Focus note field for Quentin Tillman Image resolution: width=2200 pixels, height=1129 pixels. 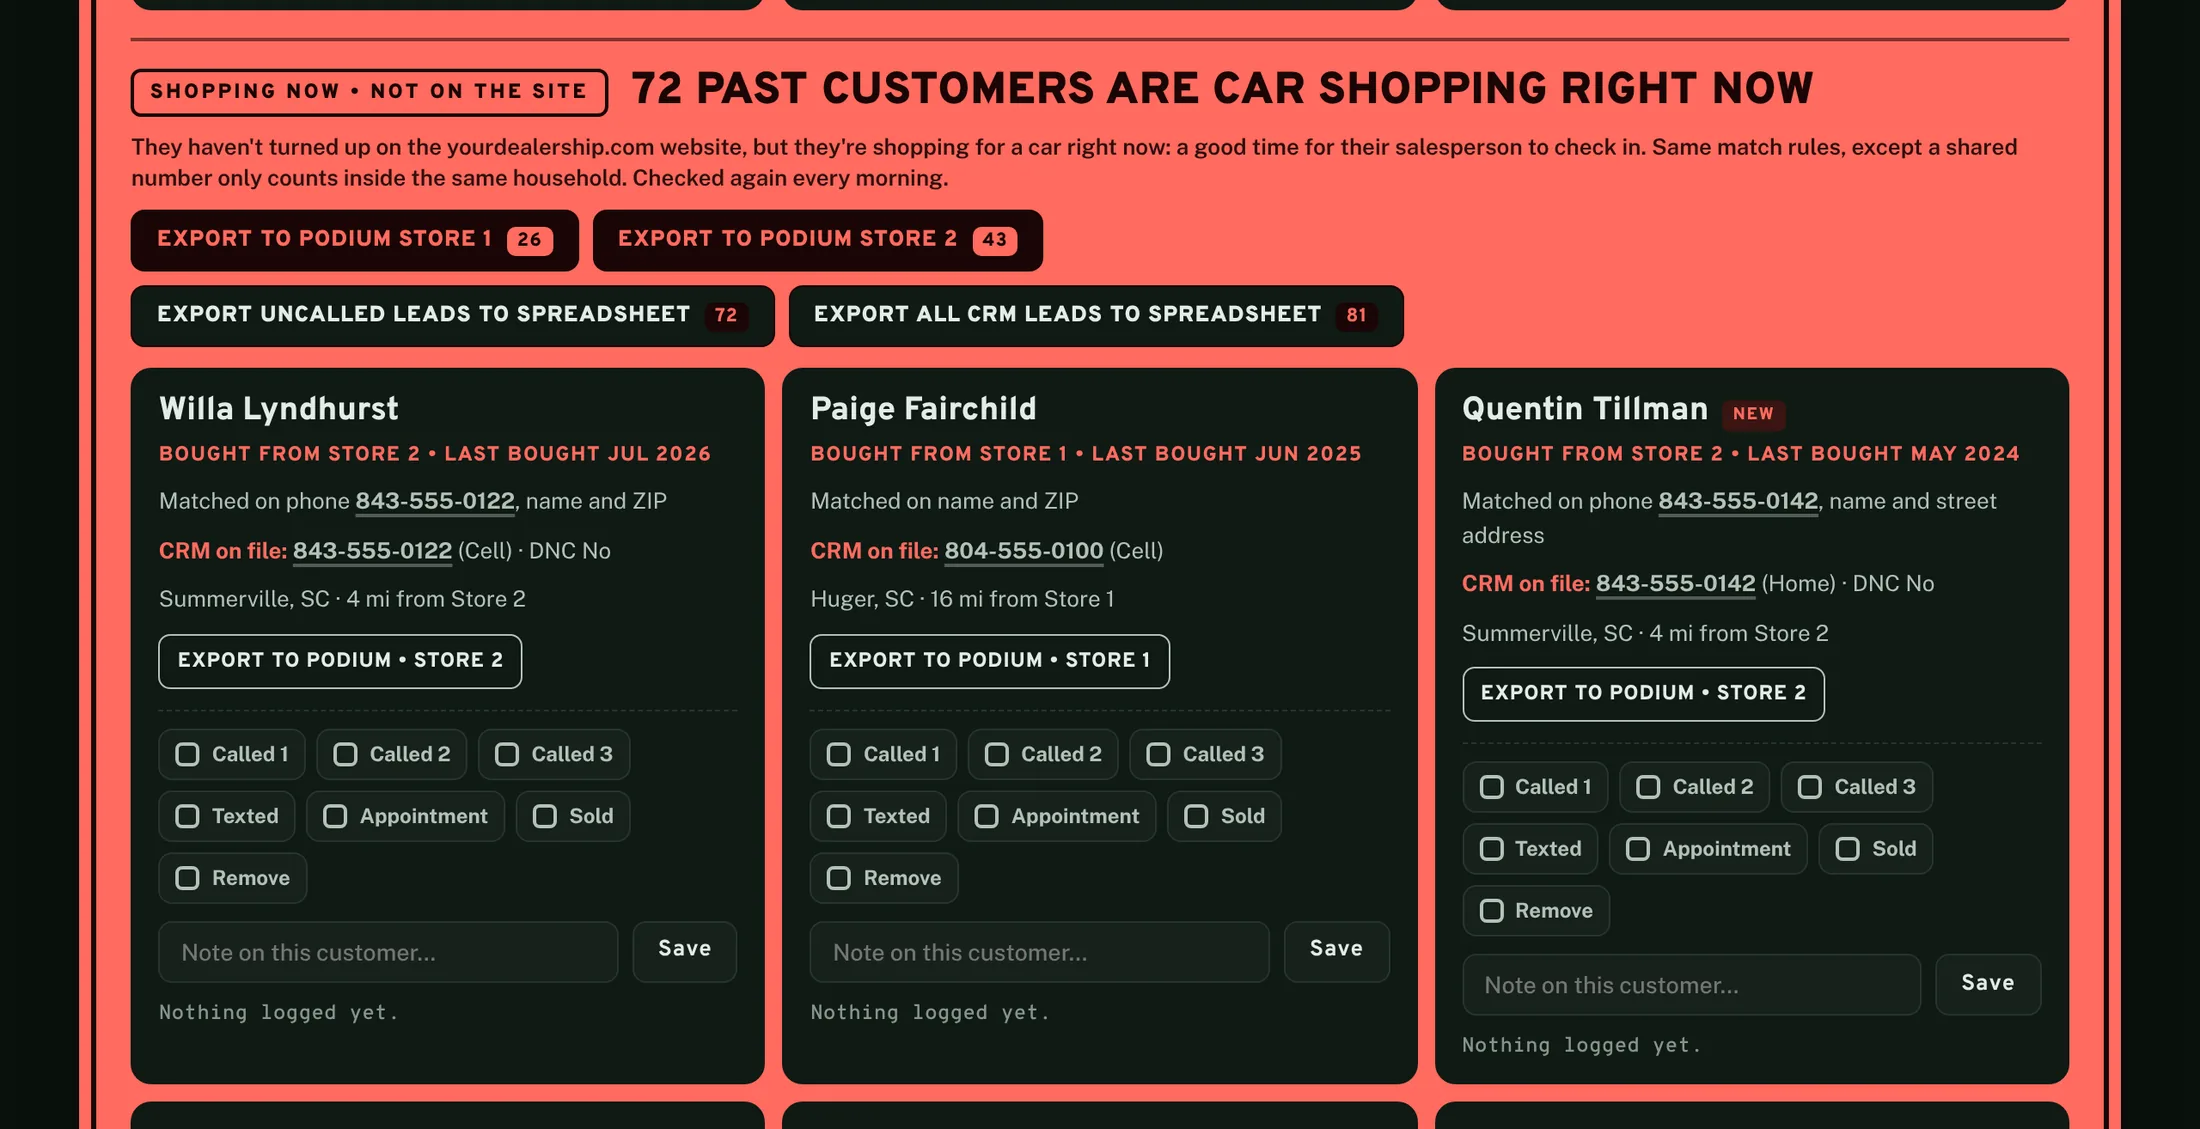point(1692,986)
